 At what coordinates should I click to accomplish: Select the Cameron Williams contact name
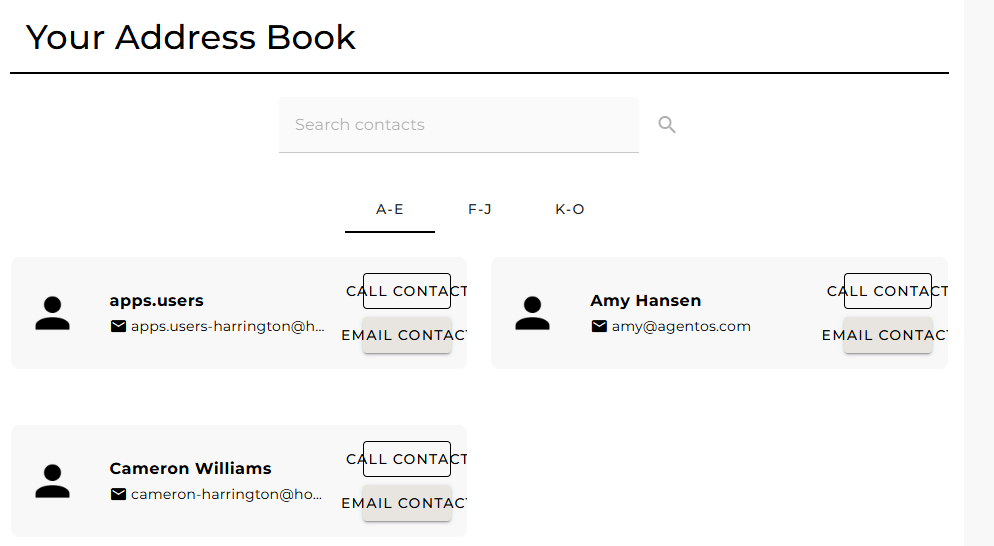[x=190, y=468]
